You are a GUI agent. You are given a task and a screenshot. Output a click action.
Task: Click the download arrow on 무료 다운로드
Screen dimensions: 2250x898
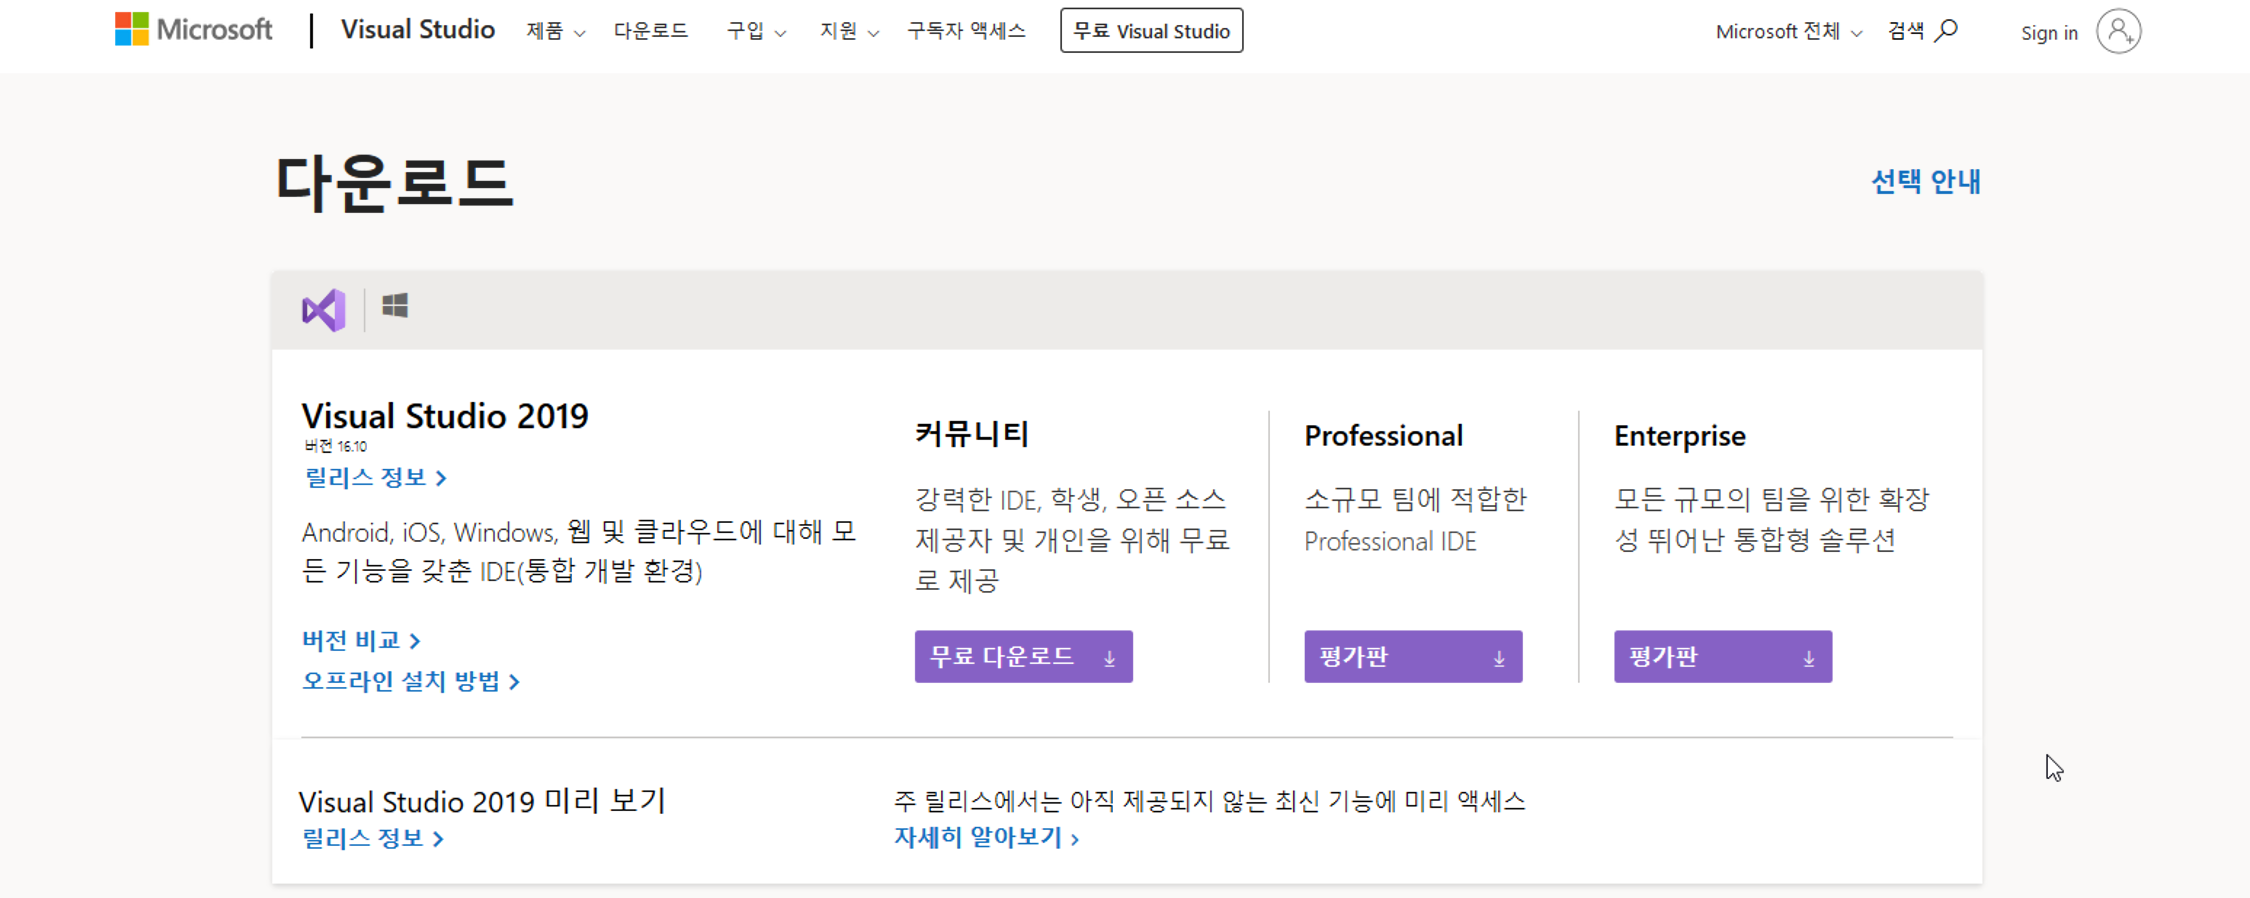pos(1109,658)
